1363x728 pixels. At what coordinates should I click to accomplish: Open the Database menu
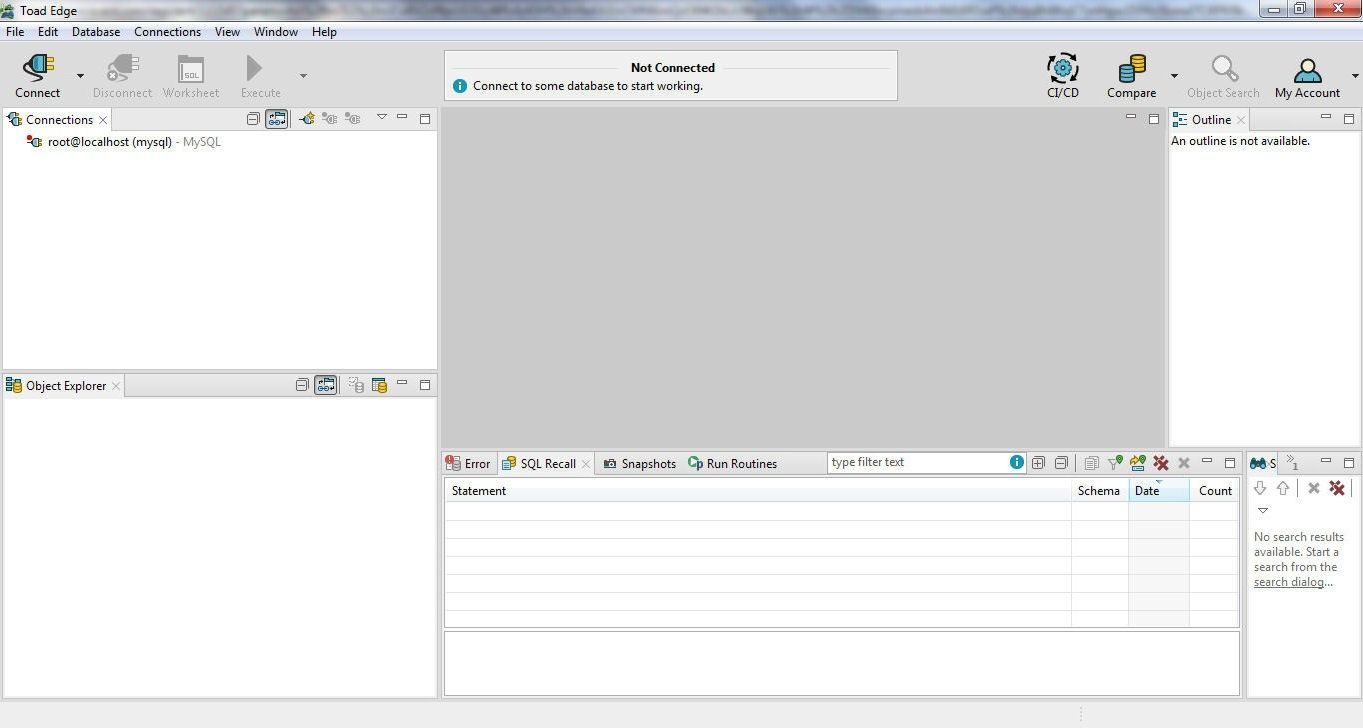96,32
